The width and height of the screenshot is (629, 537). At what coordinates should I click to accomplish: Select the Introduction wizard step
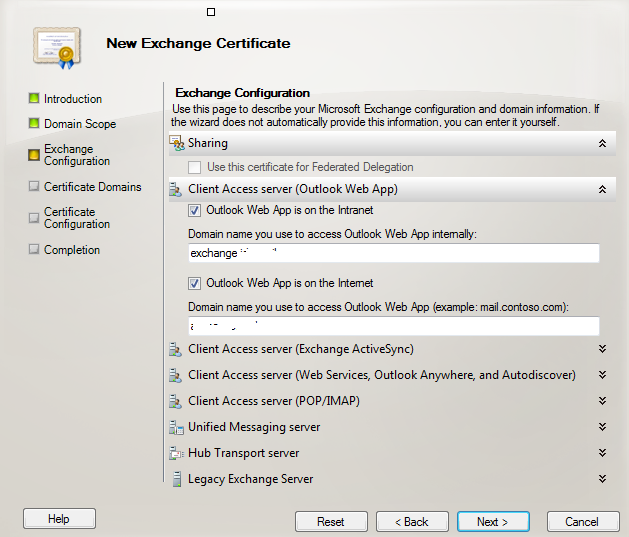[73, 99]
